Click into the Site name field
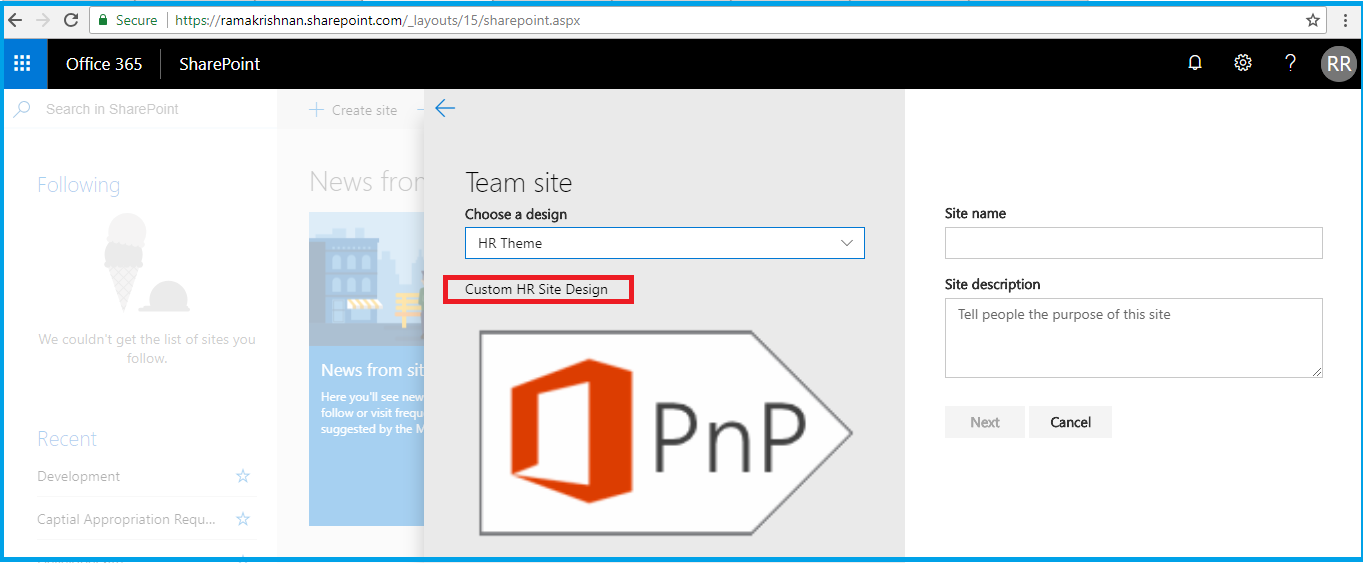Image resolution: width=1363 pixels, height=563 pixels. [1133, 243]
